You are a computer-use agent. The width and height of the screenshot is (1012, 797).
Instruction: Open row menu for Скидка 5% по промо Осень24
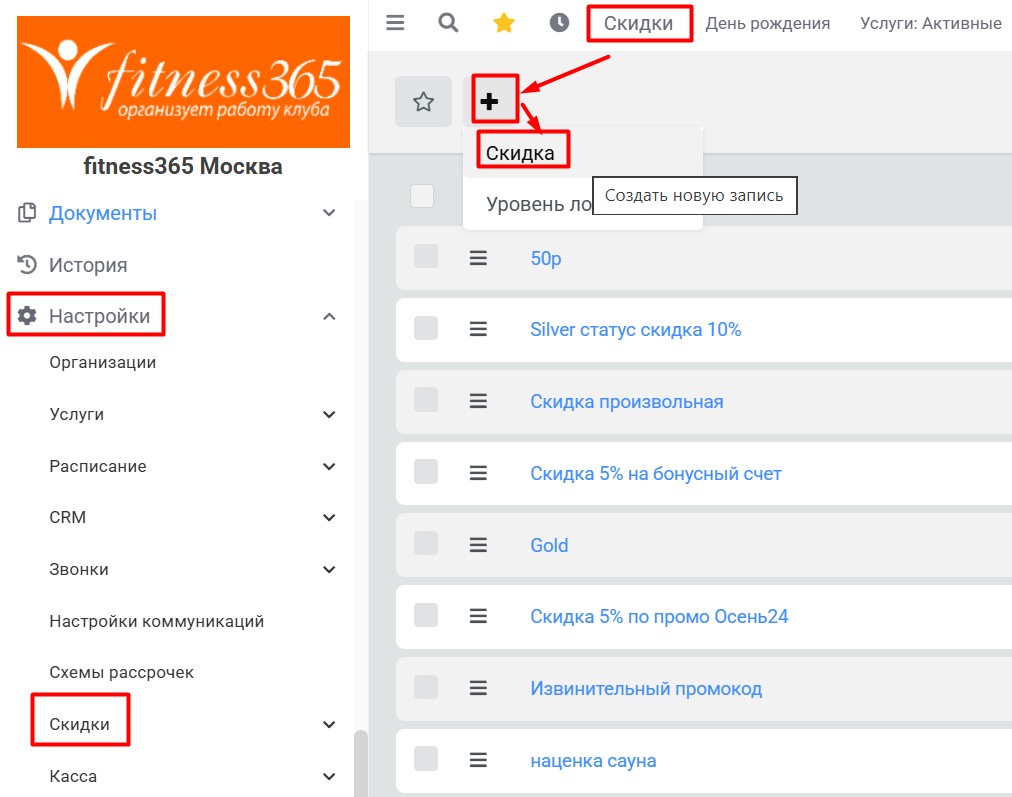(x=478, y=616)
